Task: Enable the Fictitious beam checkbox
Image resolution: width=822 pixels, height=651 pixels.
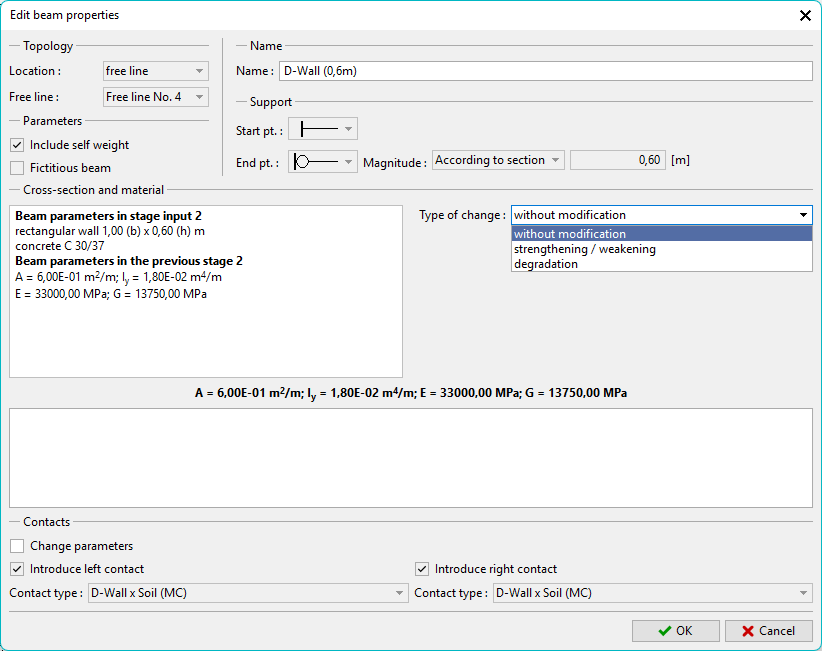Action: point(17,168)
